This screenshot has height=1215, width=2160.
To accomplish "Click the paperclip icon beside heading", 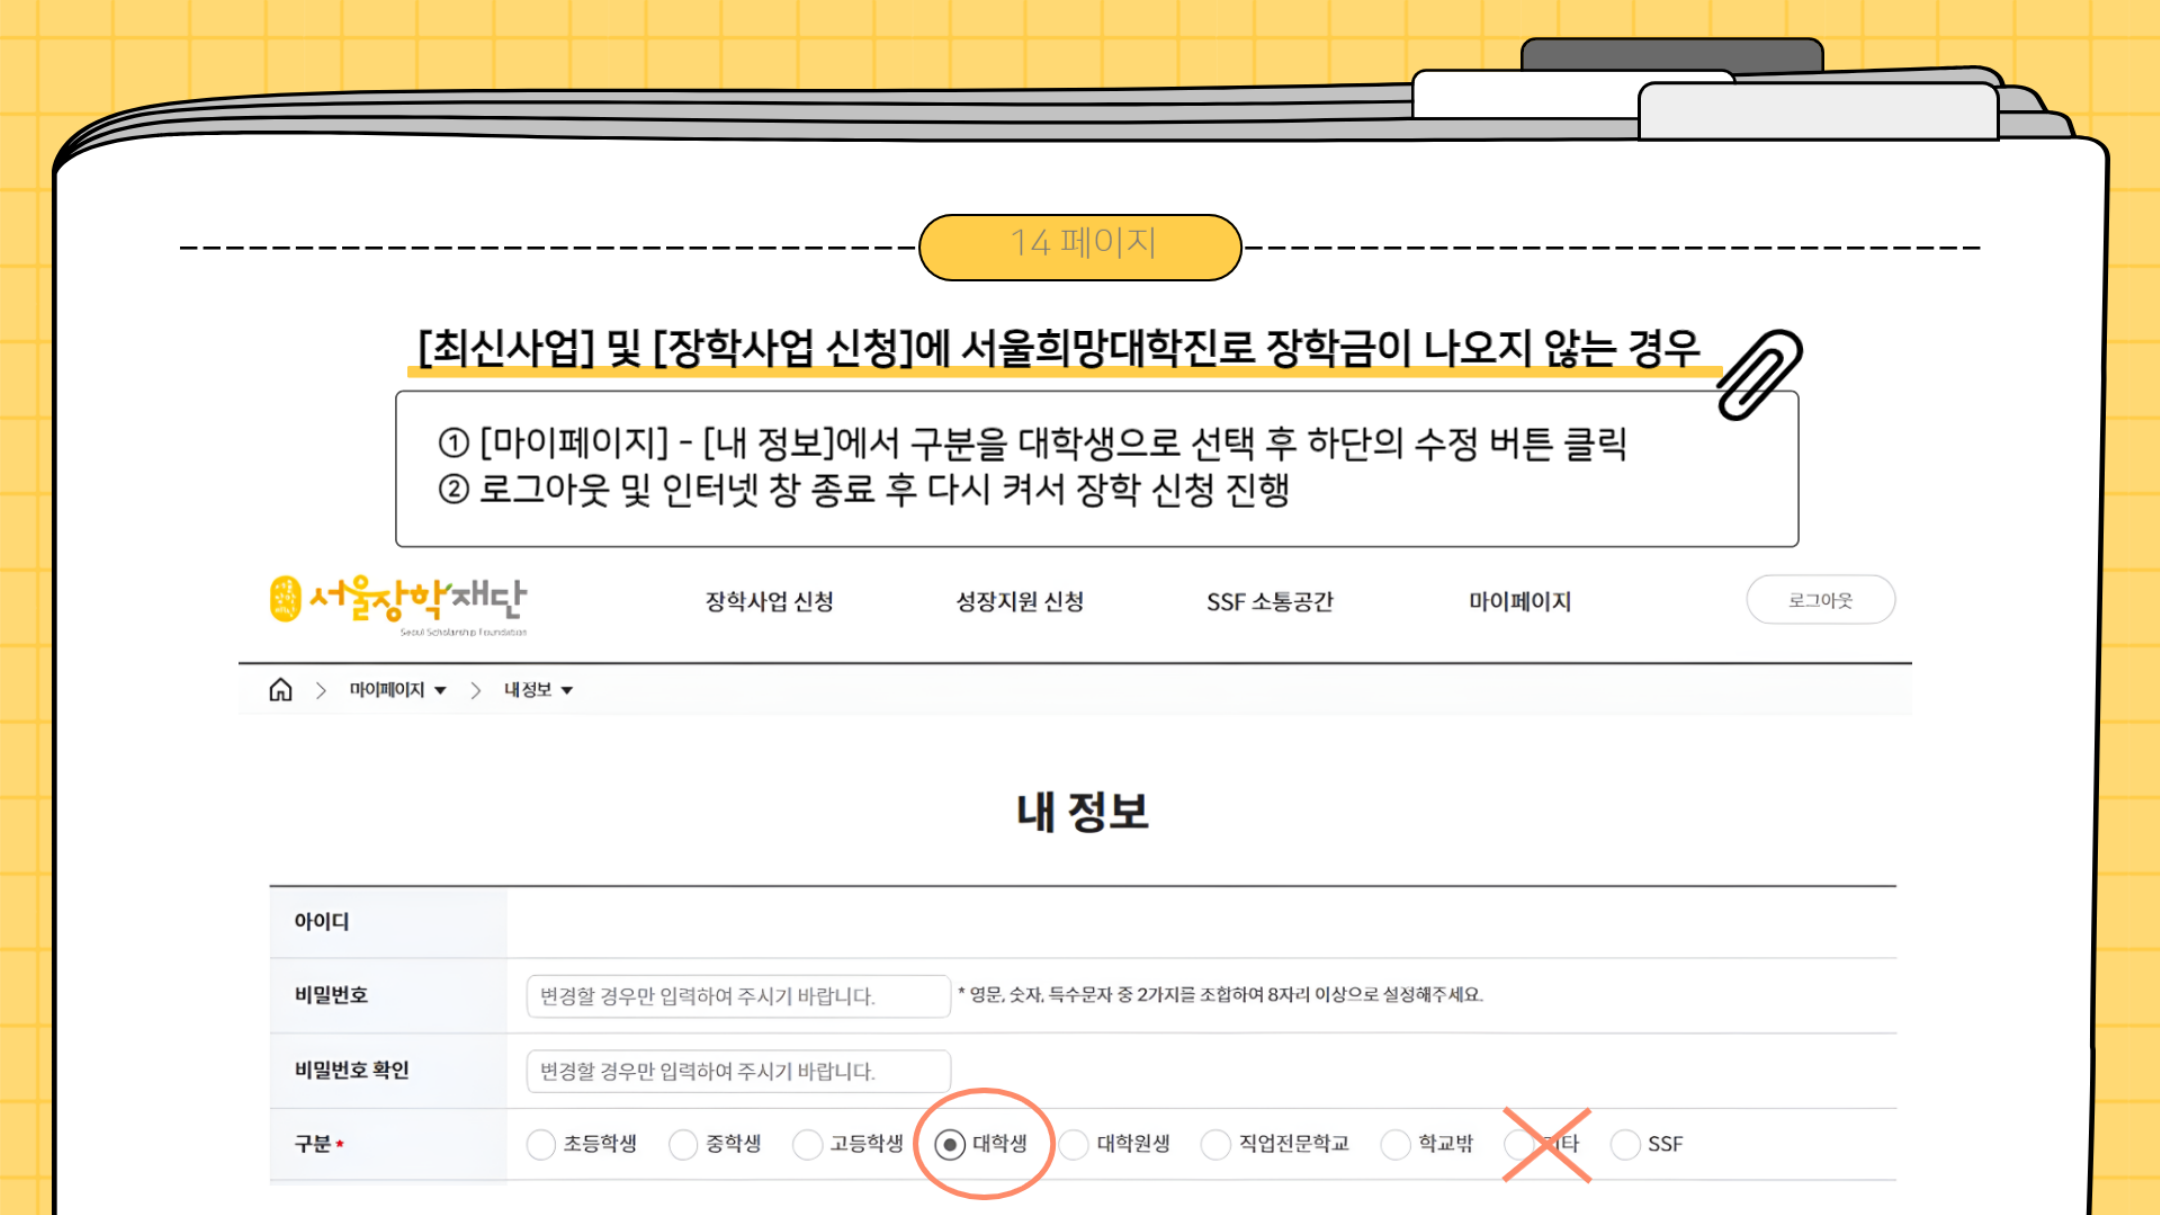I will (x=1759, y=374).
